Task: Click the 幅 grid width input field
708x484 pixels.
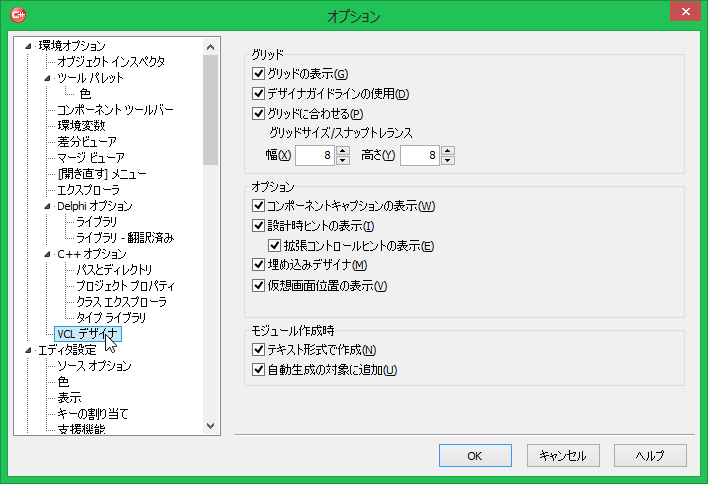Action: point(314,155)
